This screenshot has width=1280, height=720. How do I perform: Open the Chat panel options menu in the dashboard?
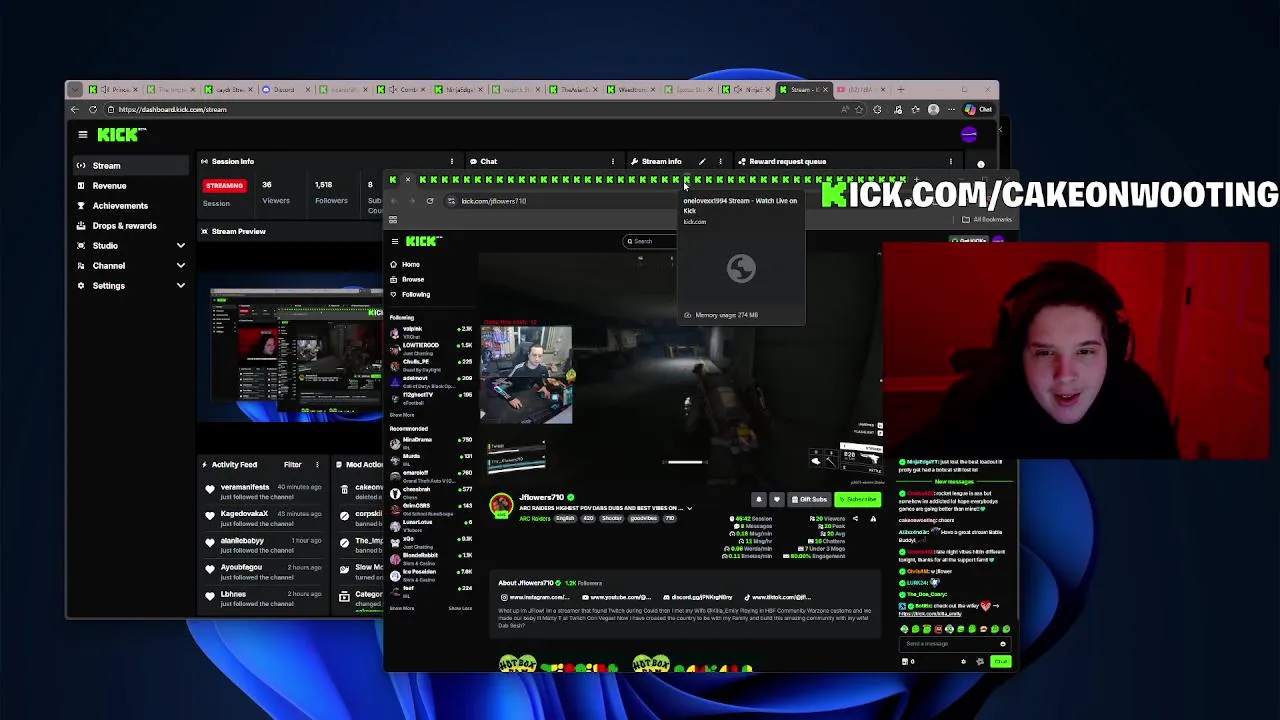pos(612,161)
